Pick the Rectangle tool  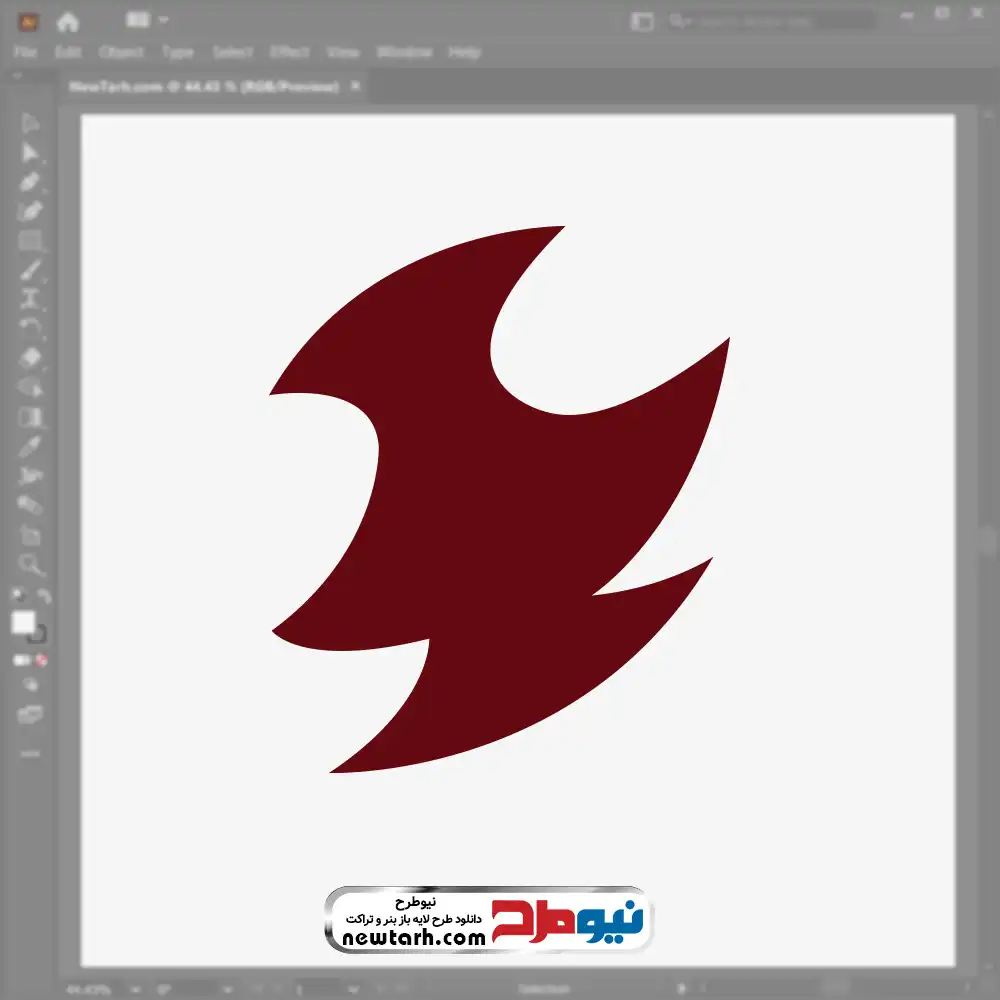click(x=31, y=241)
